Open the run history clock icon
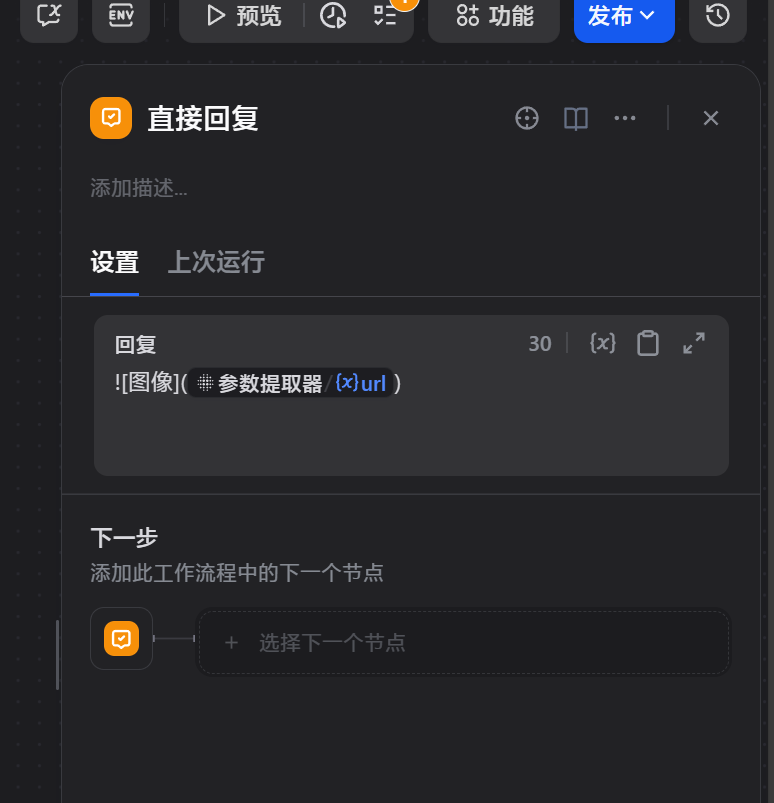774x803 pixels. coord(333,16)
